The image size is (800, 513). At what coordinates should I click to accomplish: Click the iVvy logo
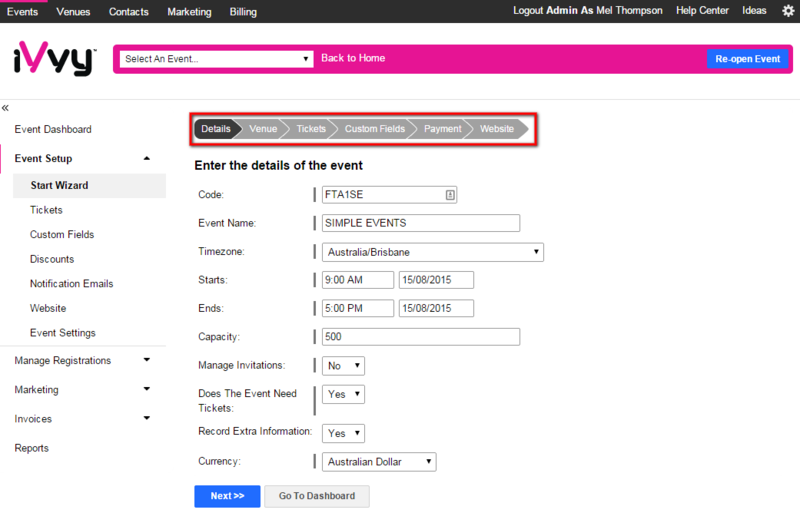click(54, 59)
